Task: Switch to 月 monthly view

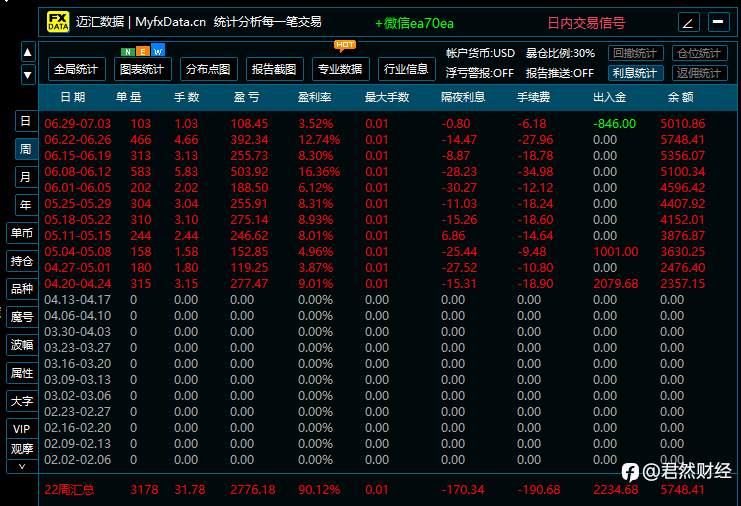Action: 26,177
